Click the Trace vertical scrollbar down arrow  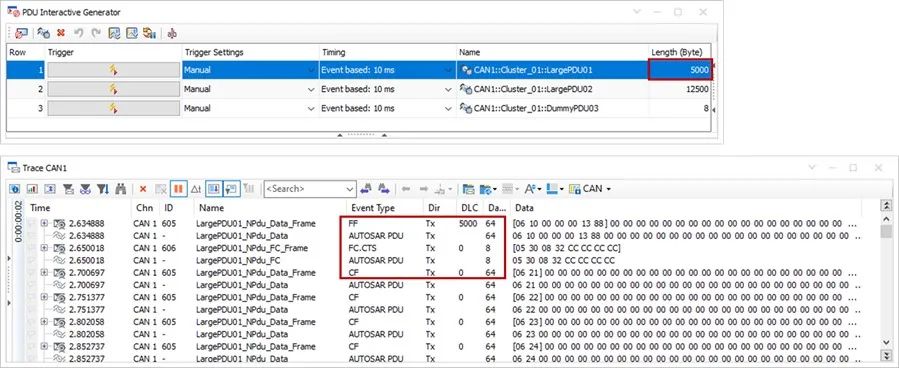[x=887, y=343]
